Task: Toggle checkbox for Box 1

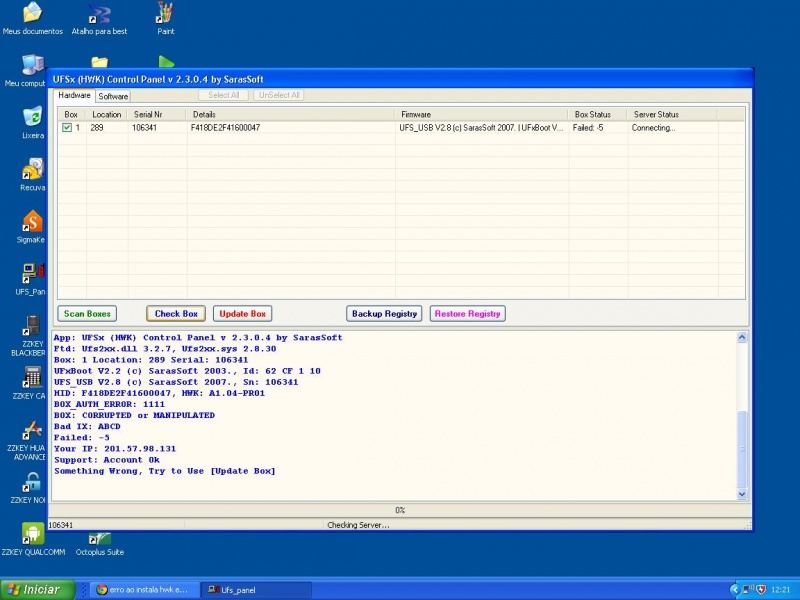Action: (67, 128)
